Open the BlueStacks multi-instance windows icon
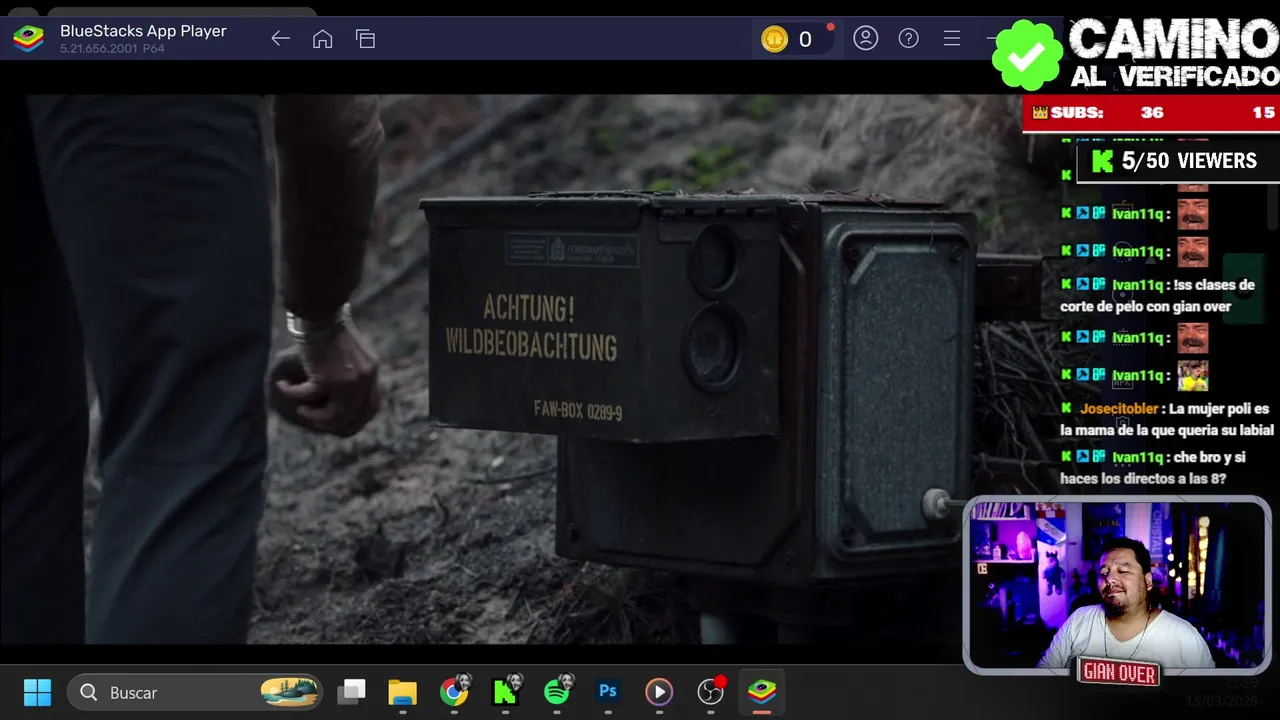The height and width of the screenshot is (720, 1280). [x=365, y=39]
